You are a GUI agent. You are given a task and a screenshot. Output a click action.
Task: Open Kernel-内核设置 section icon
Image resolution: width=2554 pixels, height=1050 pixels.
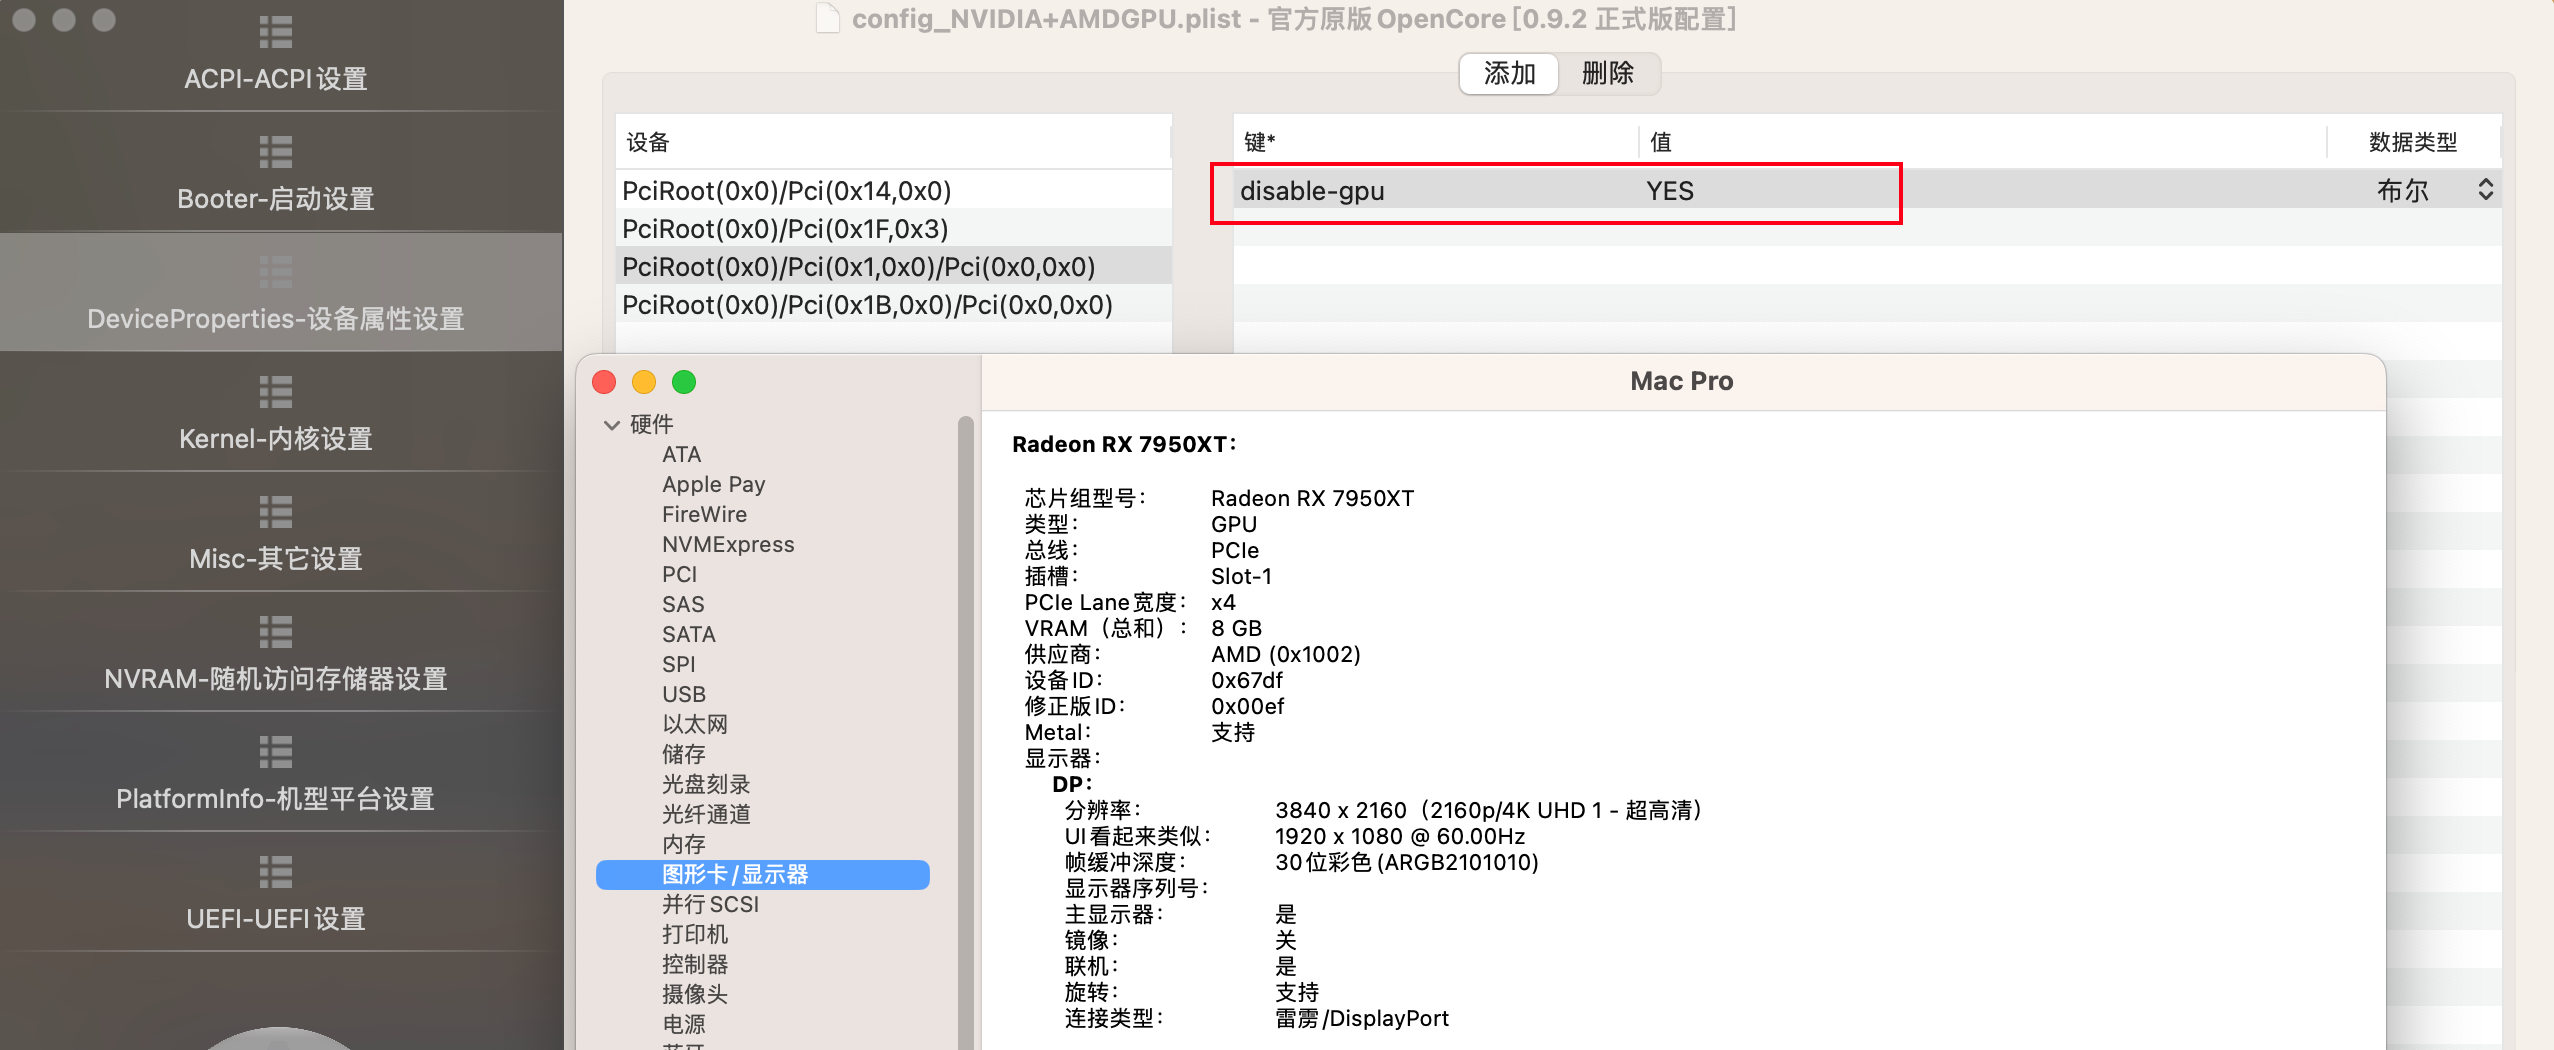point(275,392)
